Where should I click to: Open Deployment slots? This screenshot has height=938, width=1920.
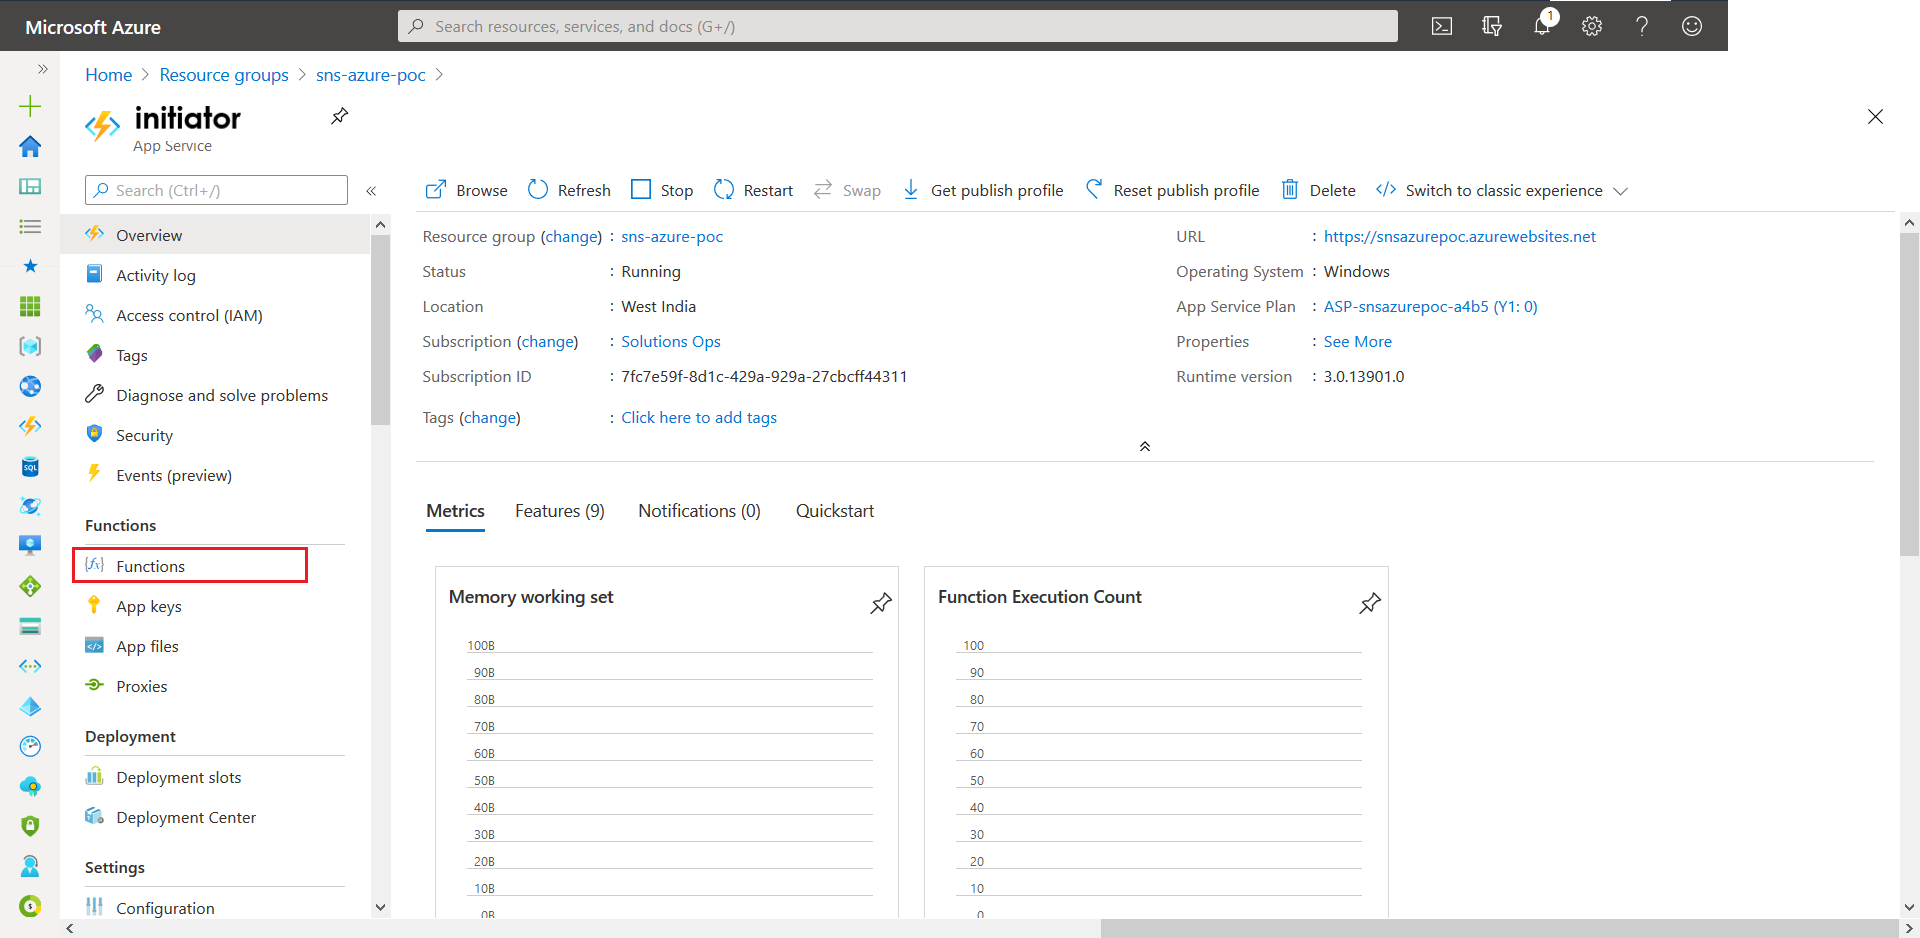tap(215, 777)
